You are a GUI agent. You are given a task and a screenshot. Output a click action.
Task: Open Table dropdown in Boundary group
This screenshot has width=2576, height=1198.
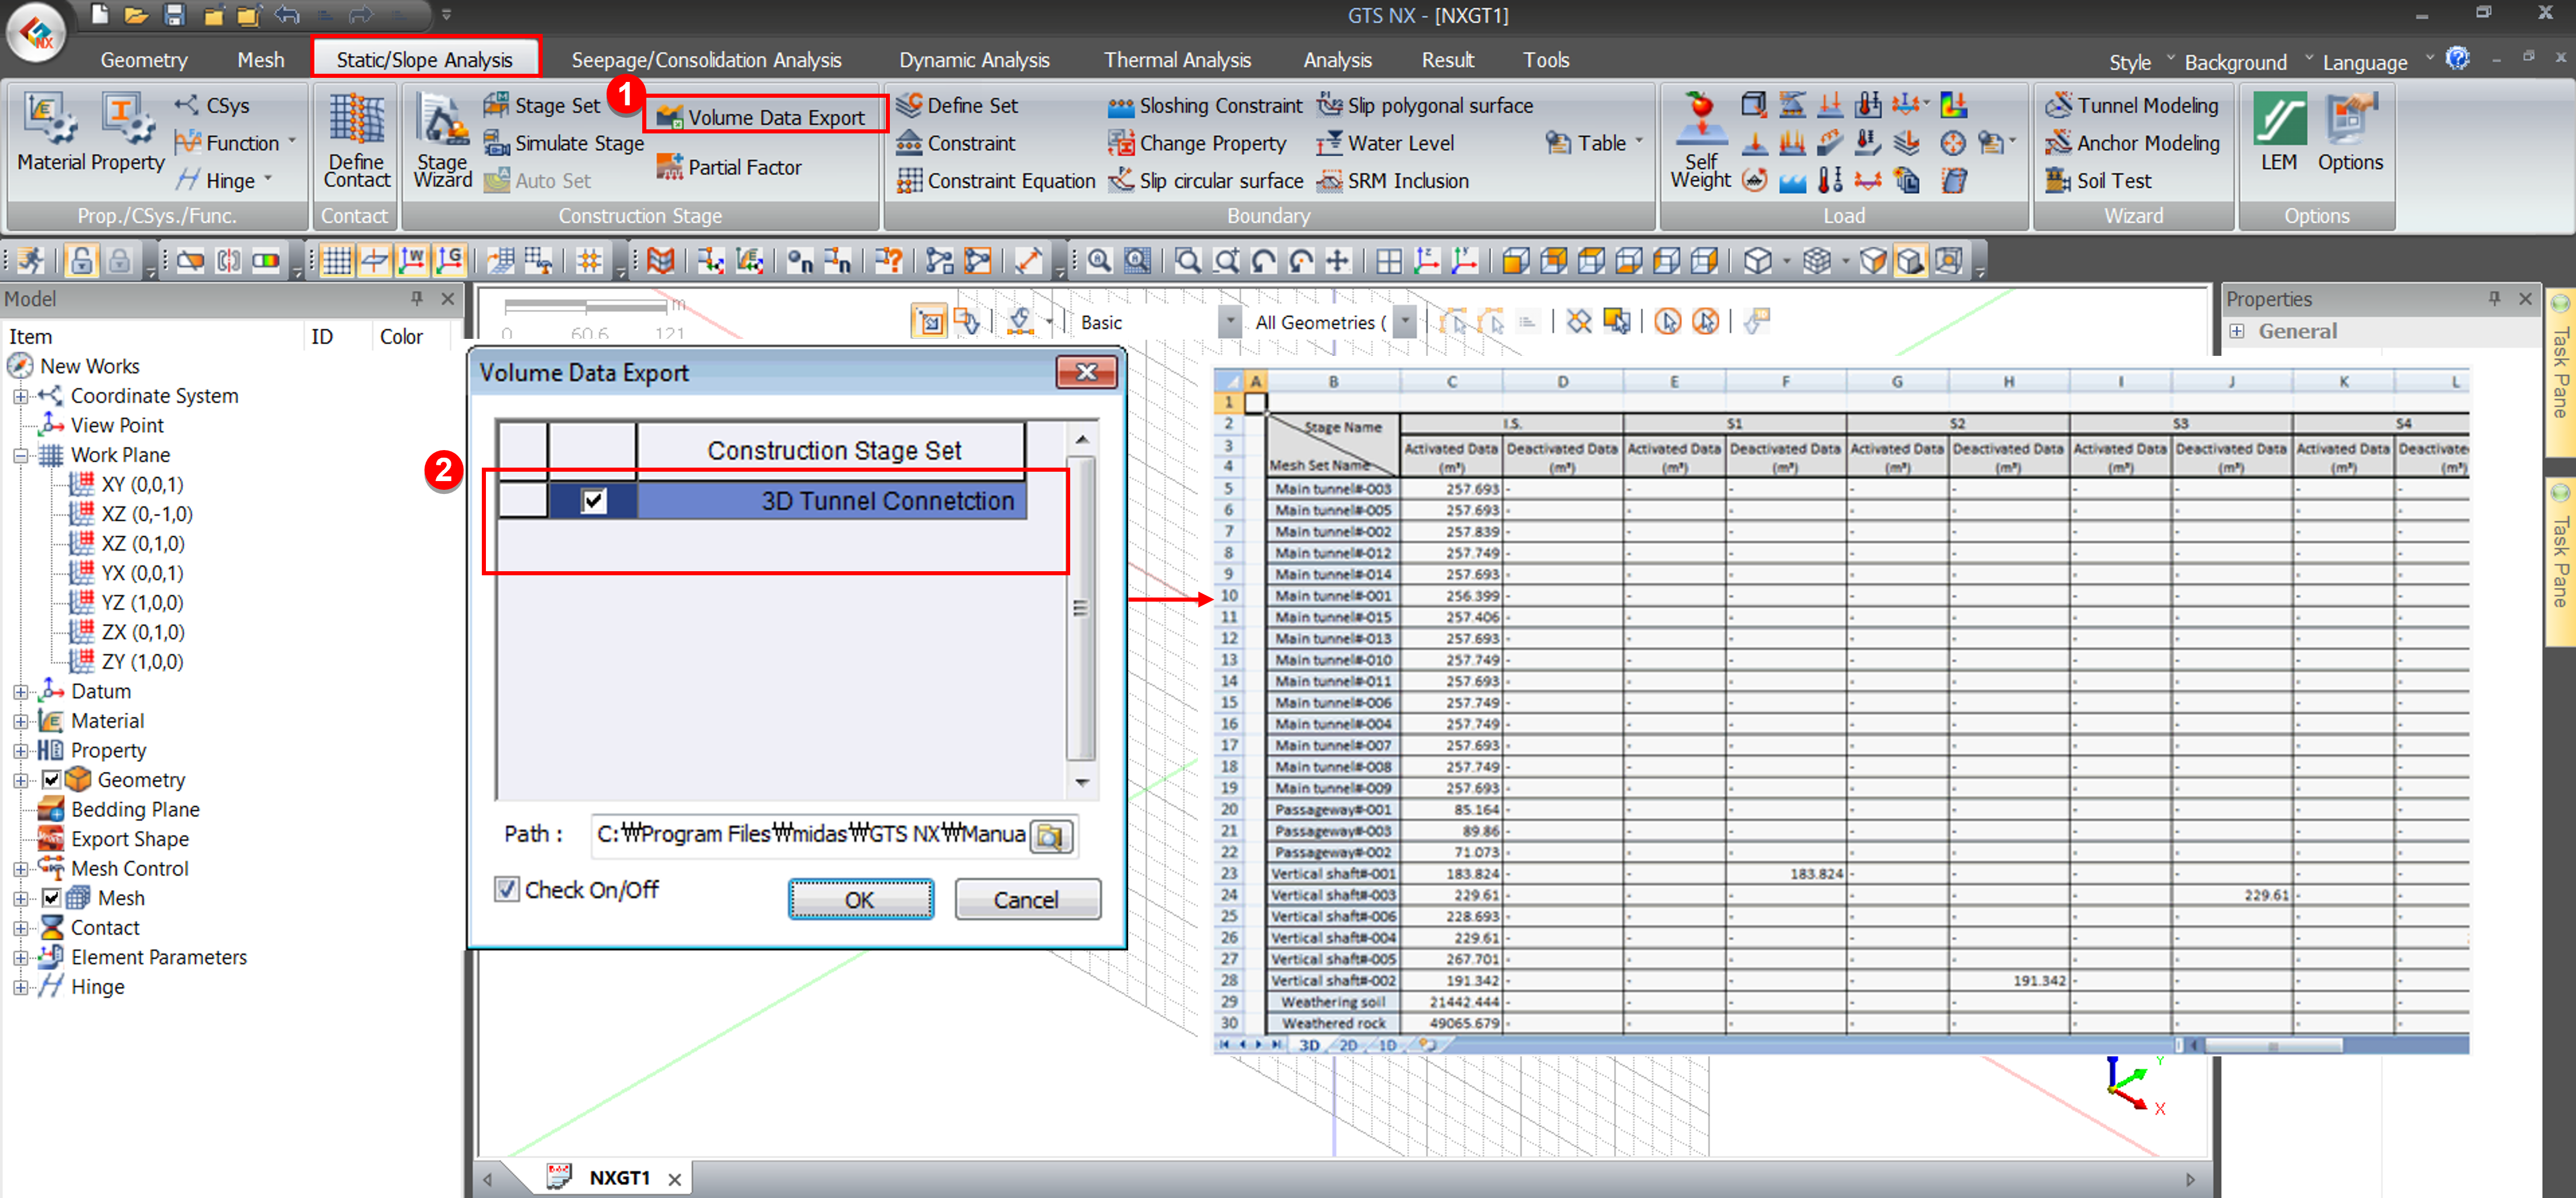click(x=1639, y=142)
